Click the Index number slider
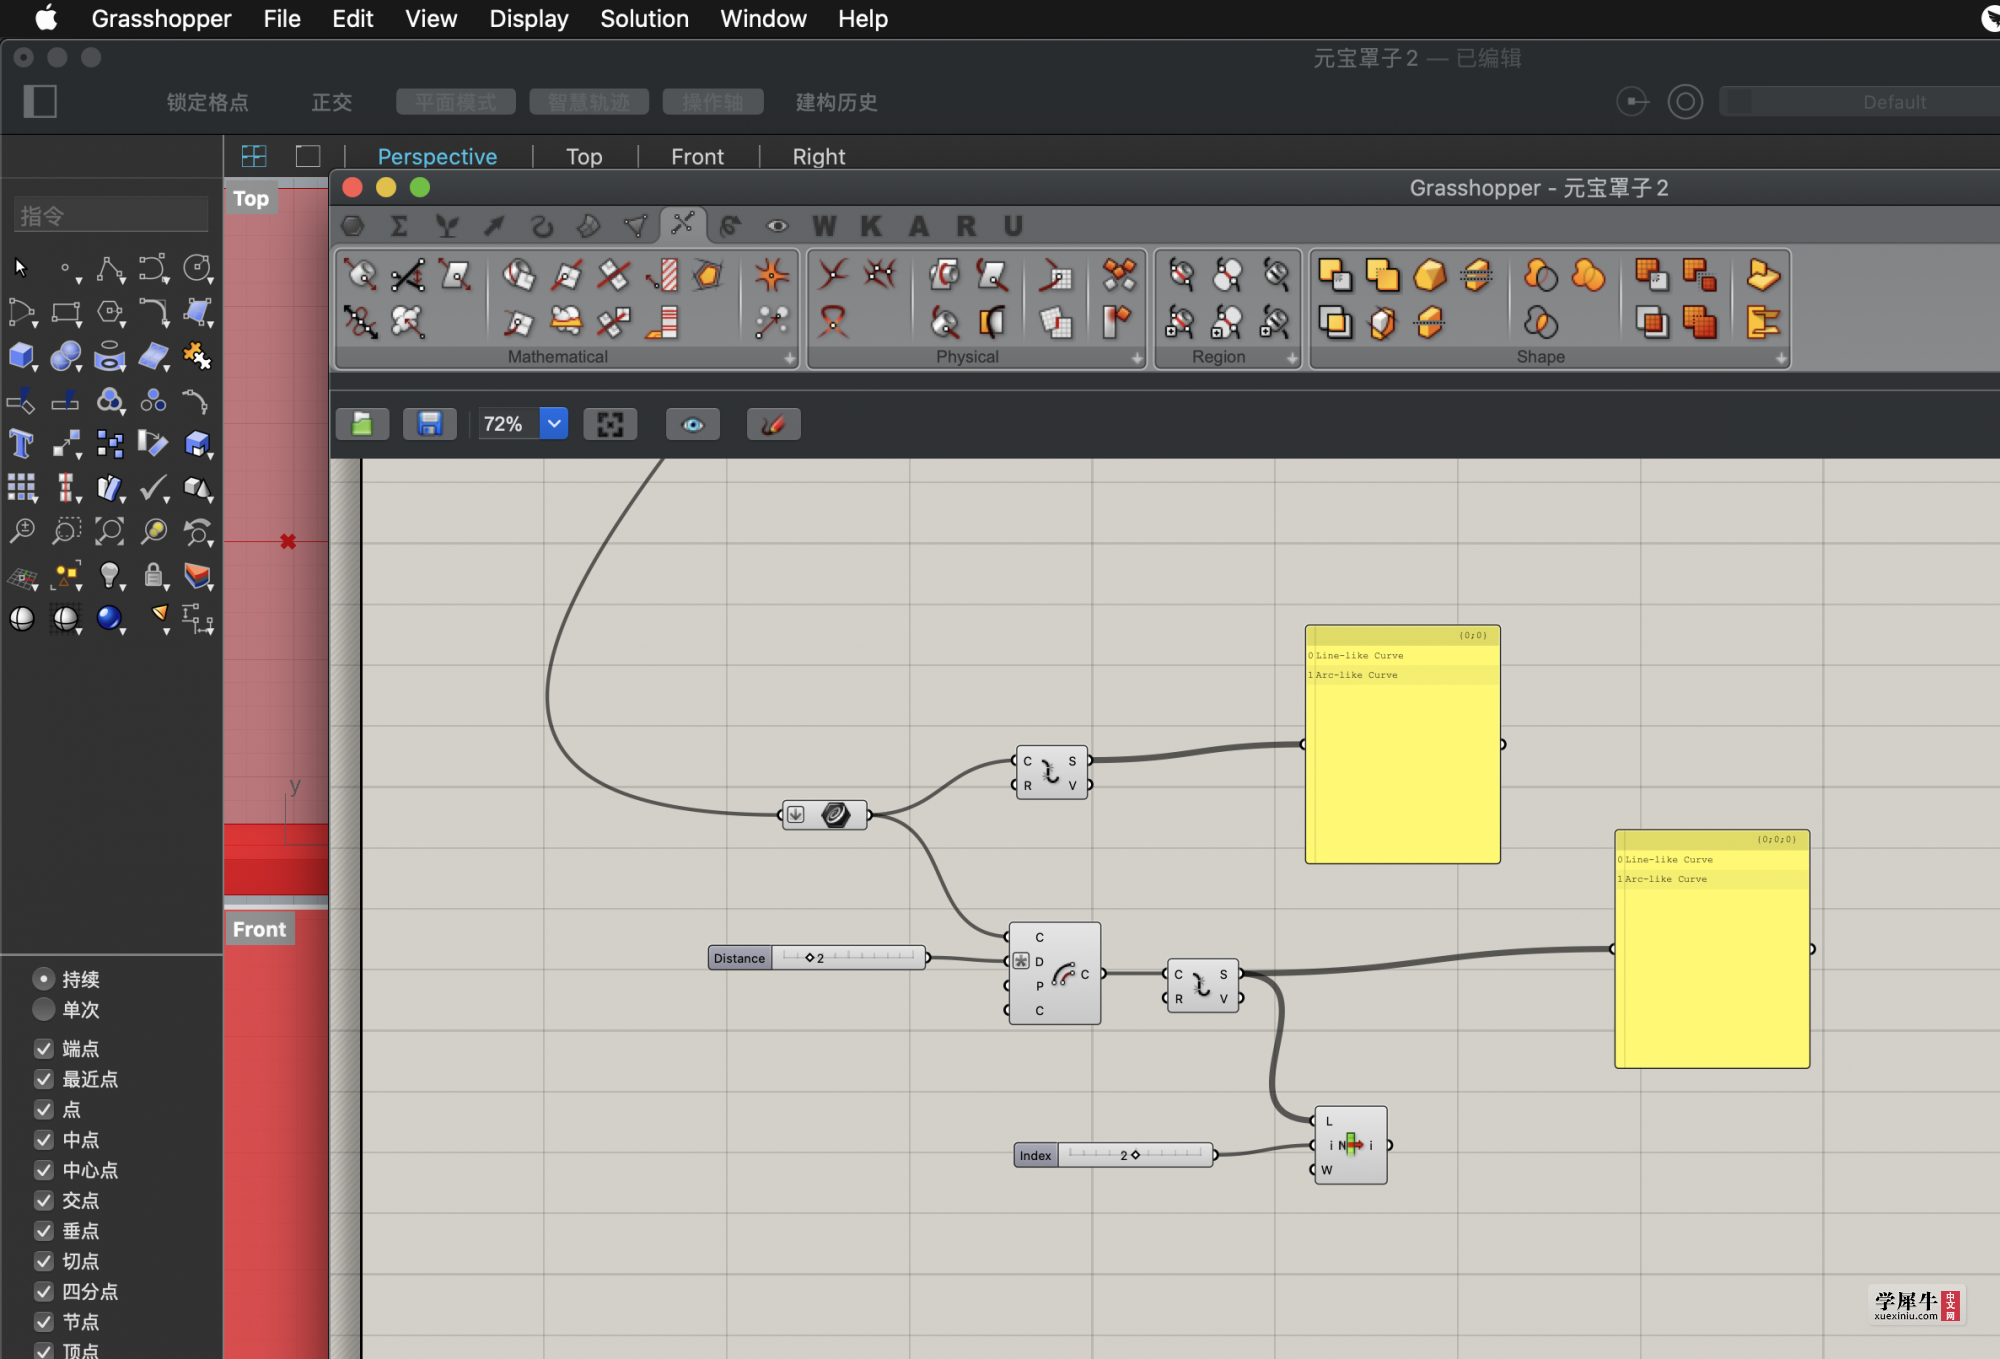 click(1115, 1155)
